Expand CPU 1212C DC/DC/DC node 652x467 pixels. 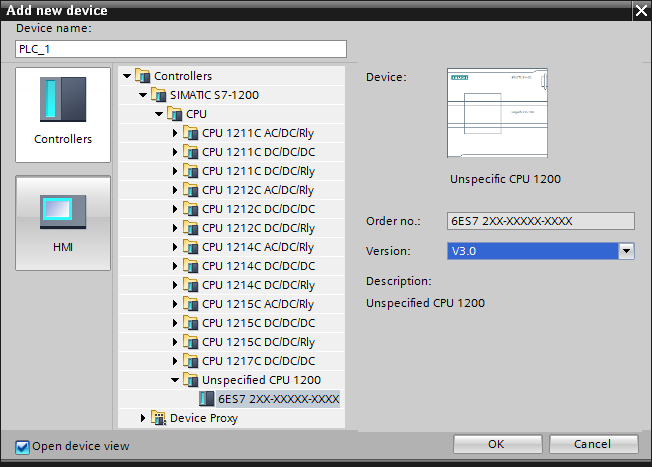175,209
